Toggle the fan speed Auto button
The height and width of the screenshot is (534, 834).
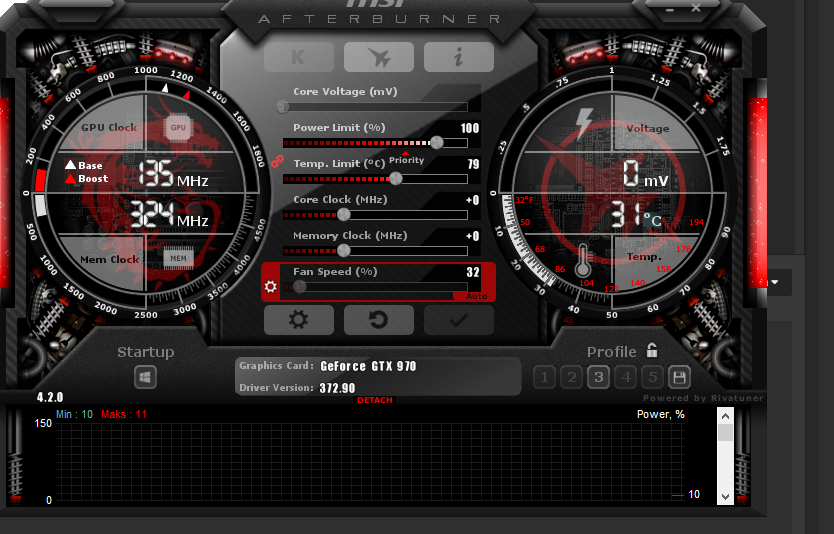point(474,296)
